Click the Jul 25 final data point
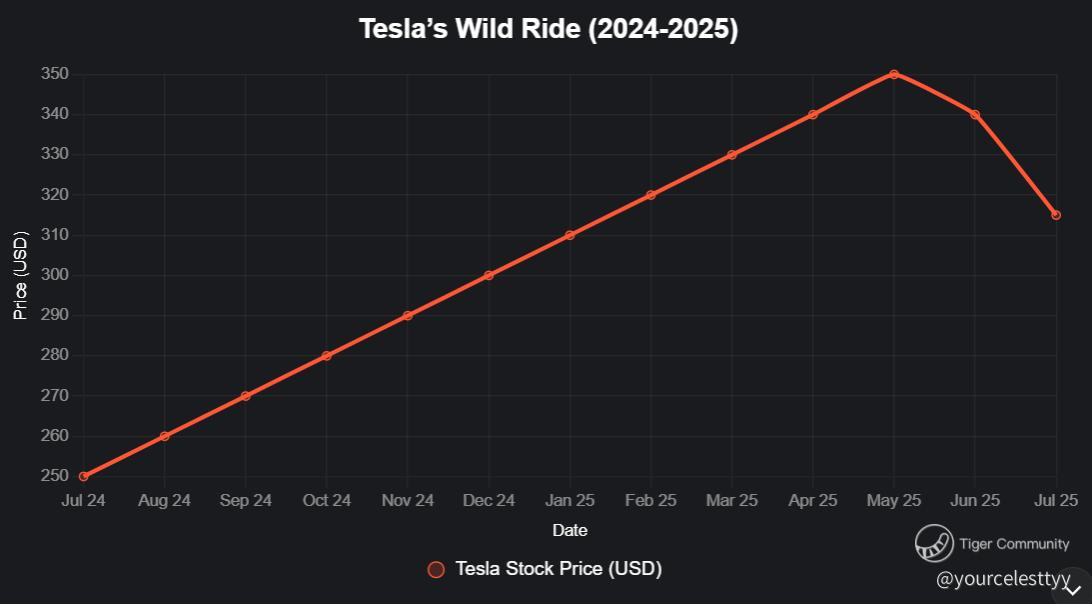This screenshot has width=1092, height=604. pos(1056,215)
